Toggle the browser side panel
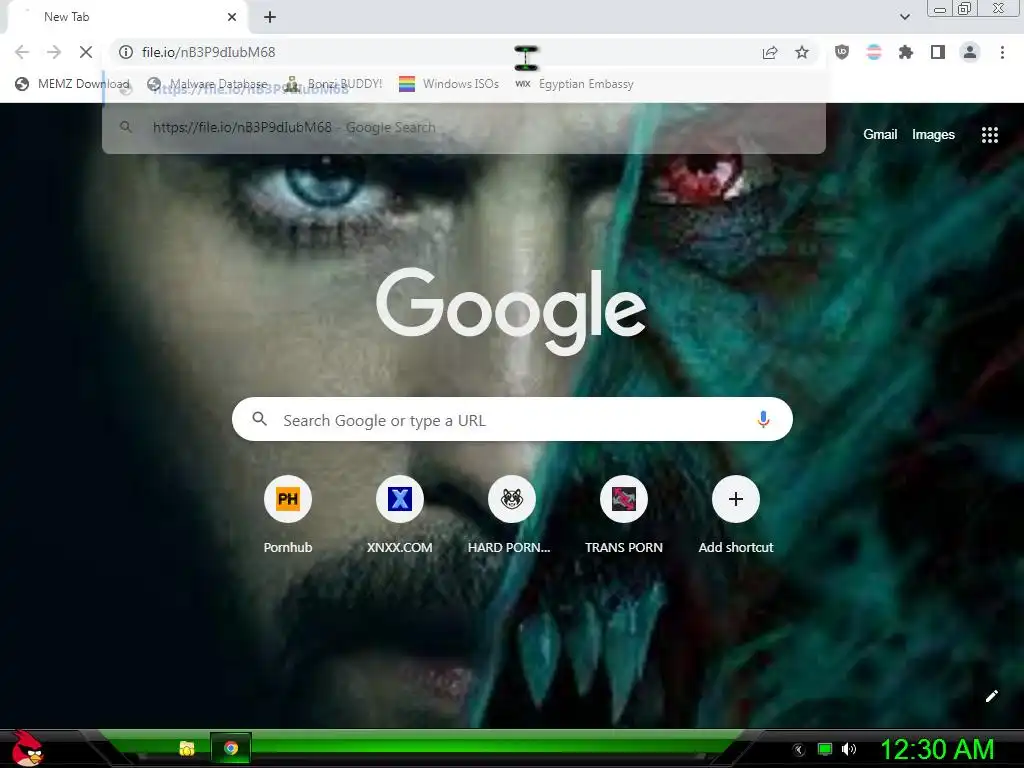1024x768 pixels. (938, 52)
